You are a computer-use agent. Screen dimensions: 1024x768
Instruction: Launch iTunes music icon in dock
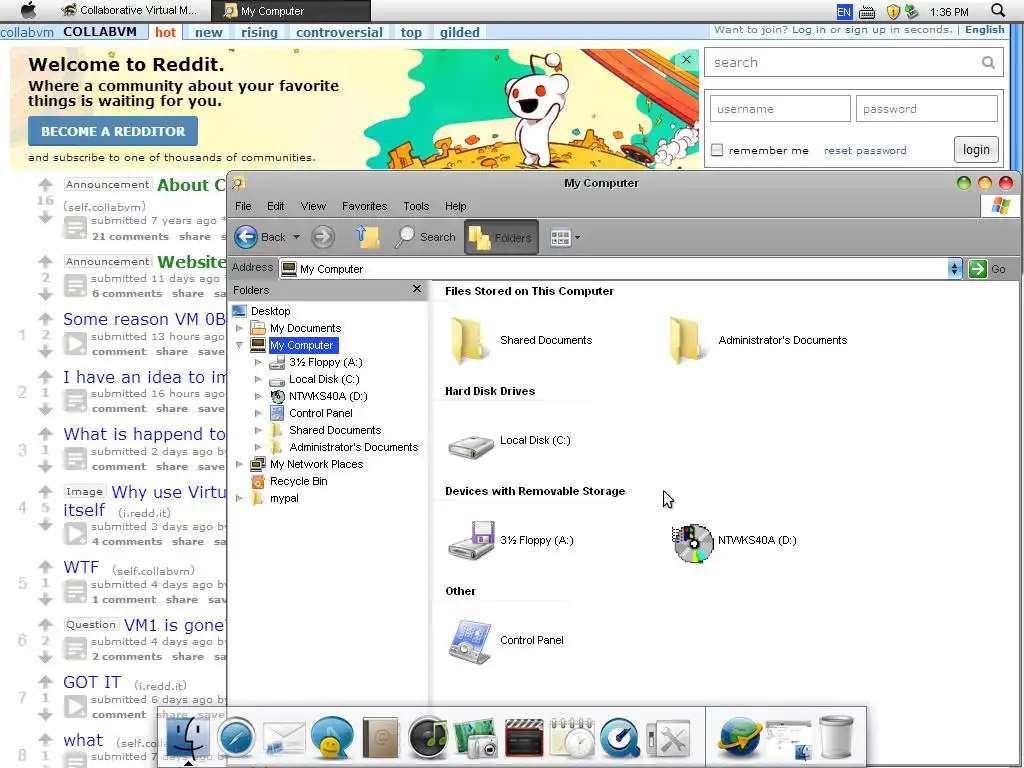[x=428, y=739]
